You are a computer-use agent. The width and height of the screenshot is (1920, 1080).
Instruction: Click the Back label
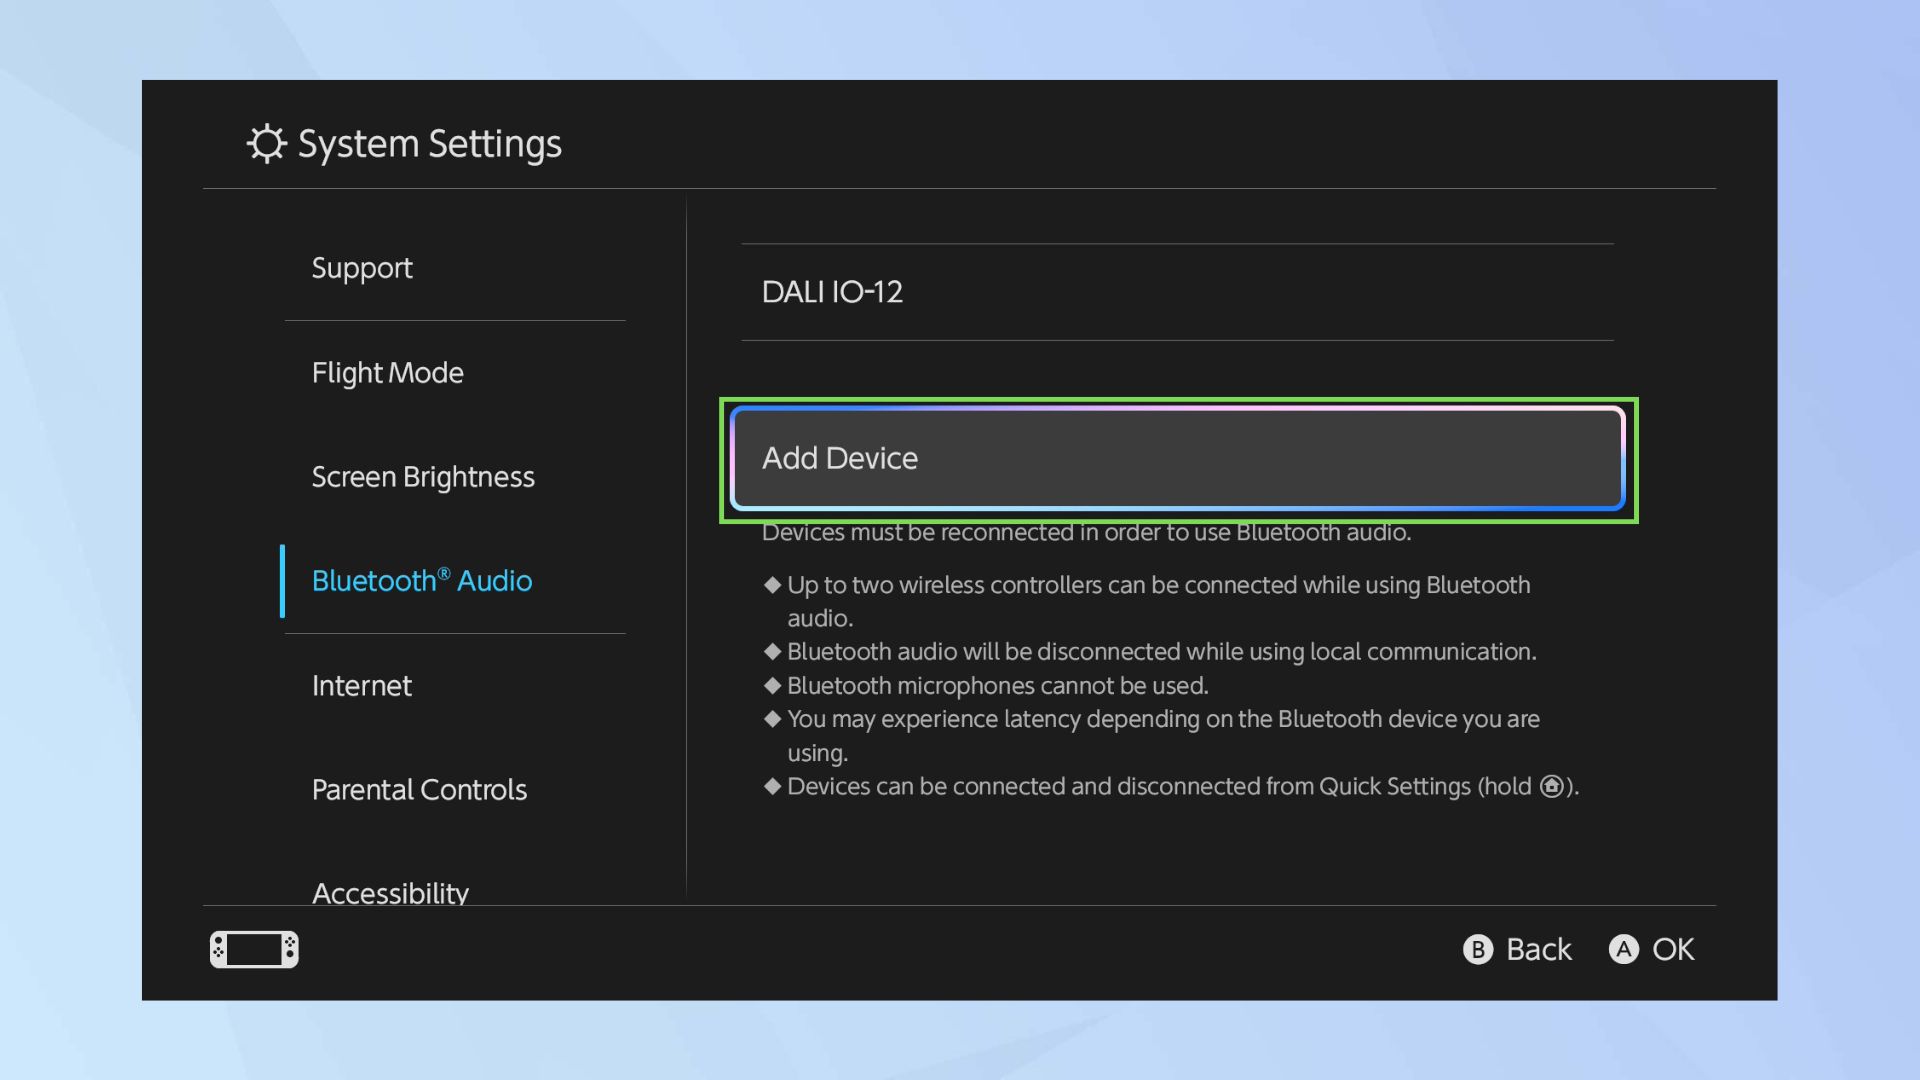pyautogui.click(x=1538, y=949)
